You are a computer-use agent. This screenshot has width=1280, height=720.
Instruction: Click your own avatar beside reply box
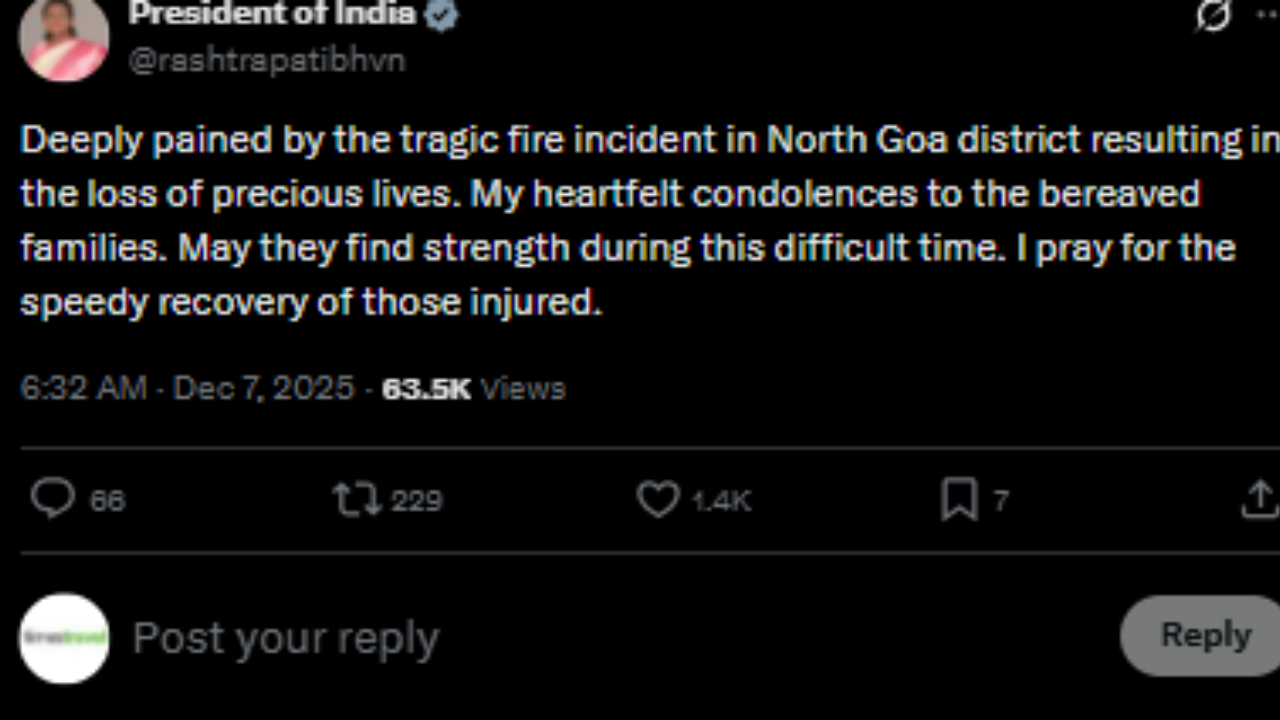coord(64,638)
